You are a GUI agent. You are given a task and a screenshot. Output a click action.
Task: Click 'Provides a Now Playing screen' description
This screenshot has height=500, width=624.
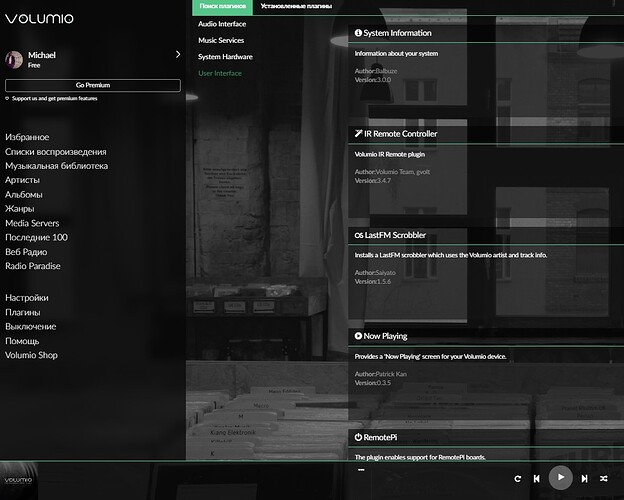coord(431,357)
